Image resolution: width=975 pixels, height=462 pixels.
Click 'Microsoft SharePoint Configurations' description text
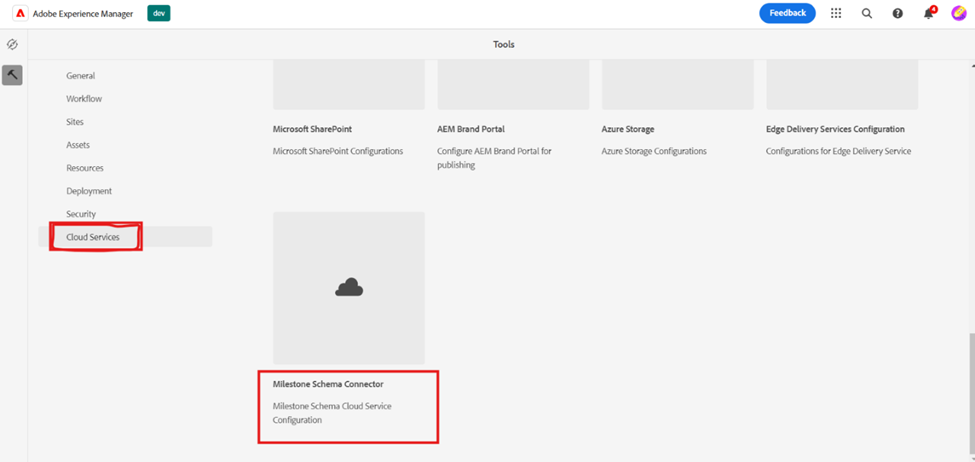[338, 151]
